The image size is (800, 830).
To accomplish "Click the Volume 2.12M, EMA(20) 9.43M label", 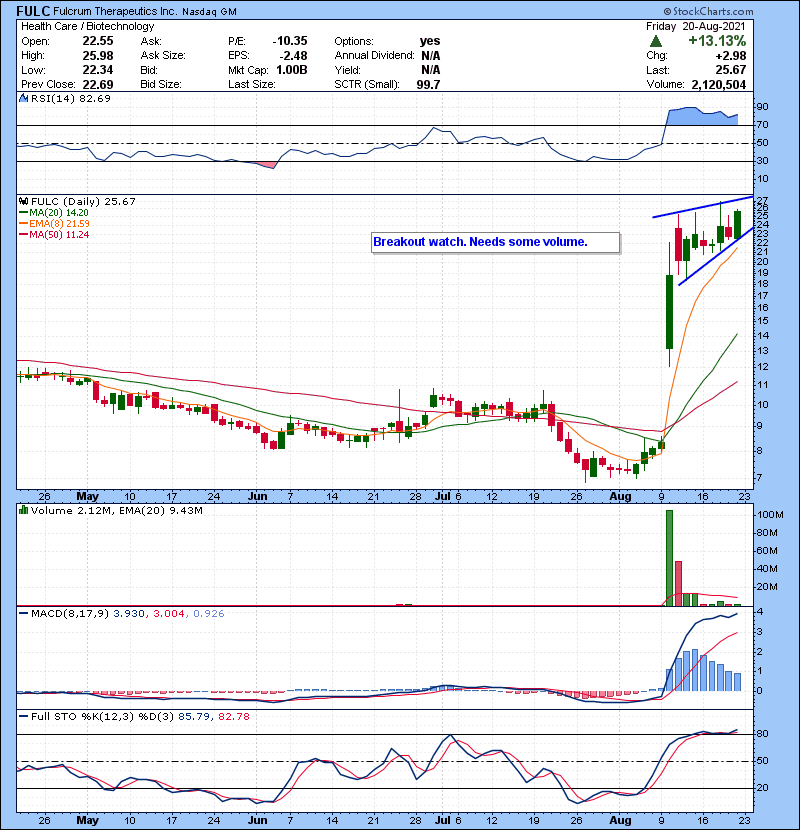I will point(117,510).
